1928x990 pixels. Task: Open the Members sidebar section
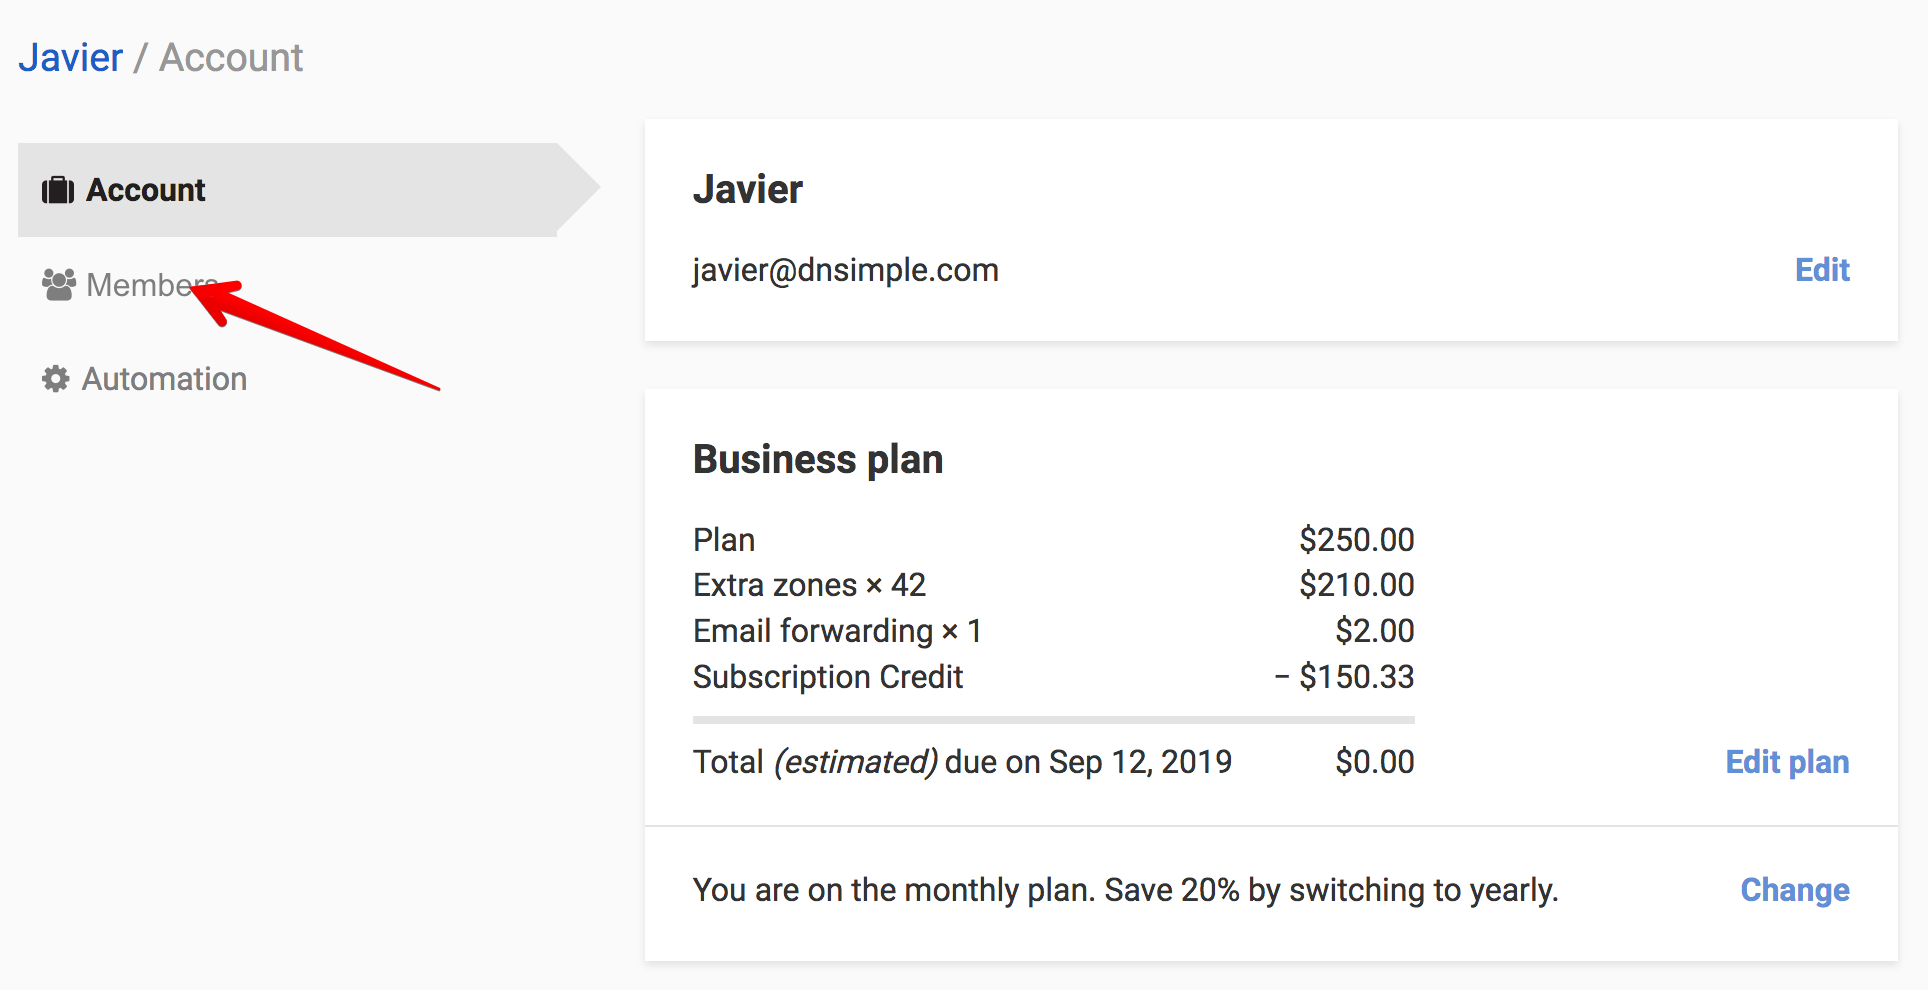(140, 285)
